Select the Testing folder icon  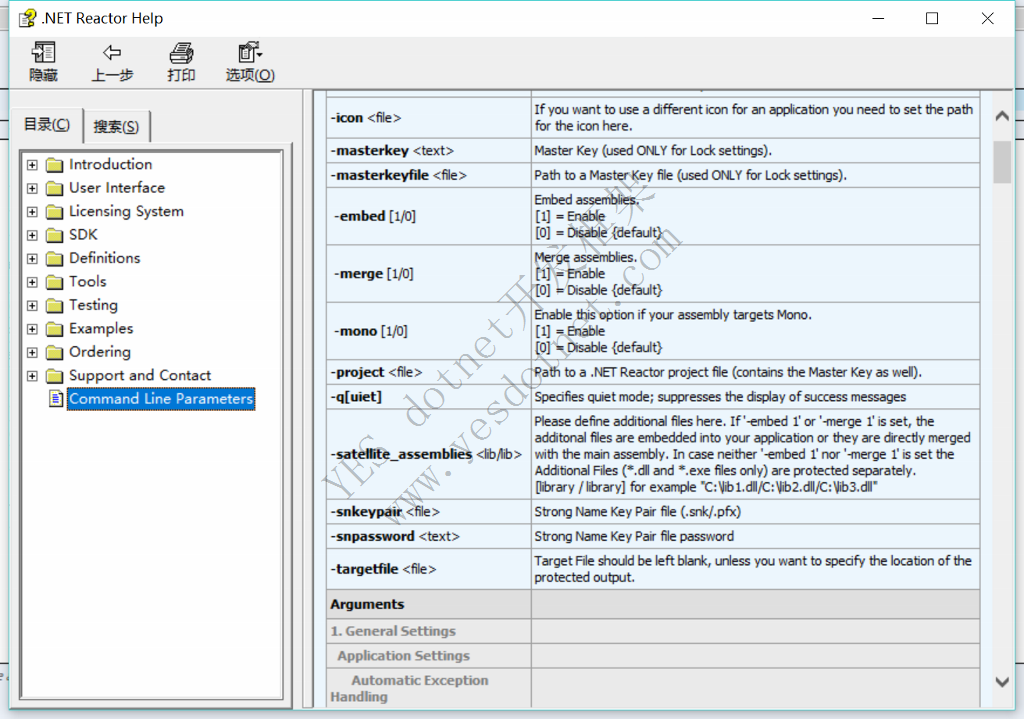point(55,306)
